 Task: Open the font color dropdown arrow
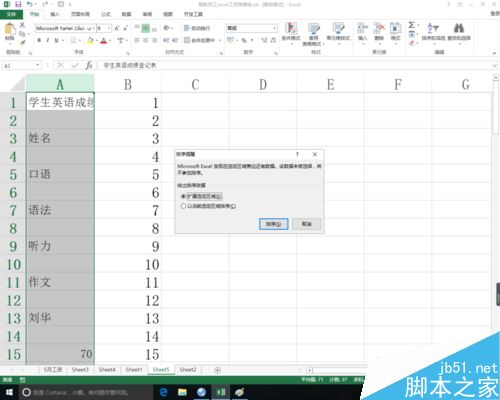(x=110, y=40)
